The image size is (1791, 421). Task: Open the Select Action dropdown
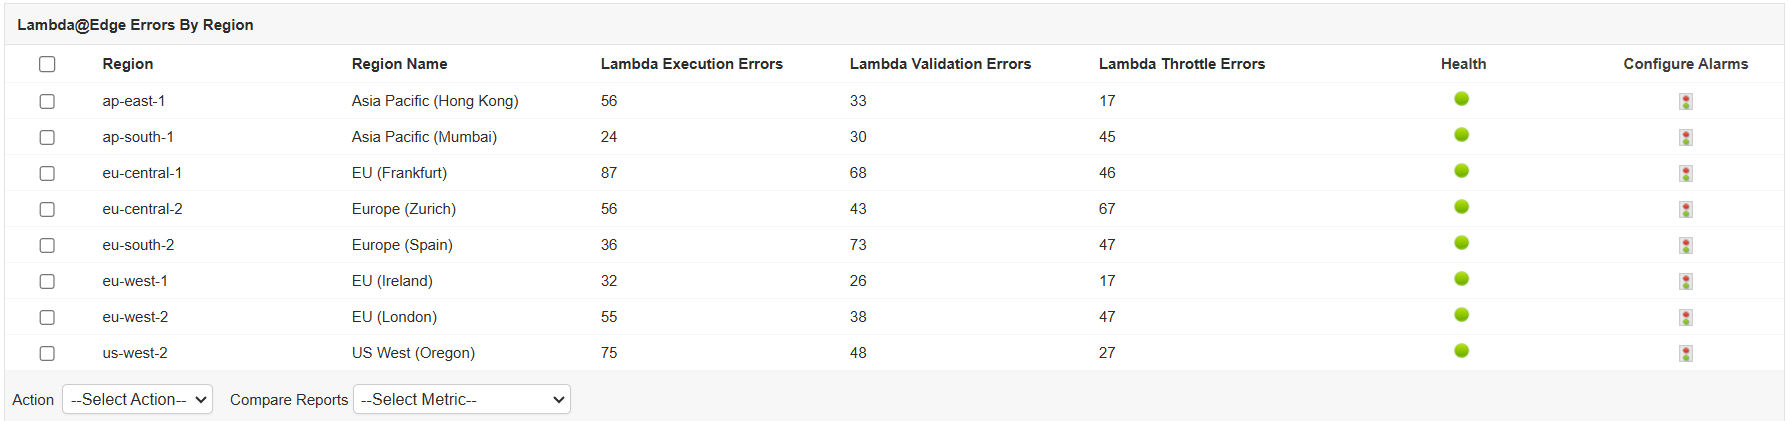(x=137, y=399)
